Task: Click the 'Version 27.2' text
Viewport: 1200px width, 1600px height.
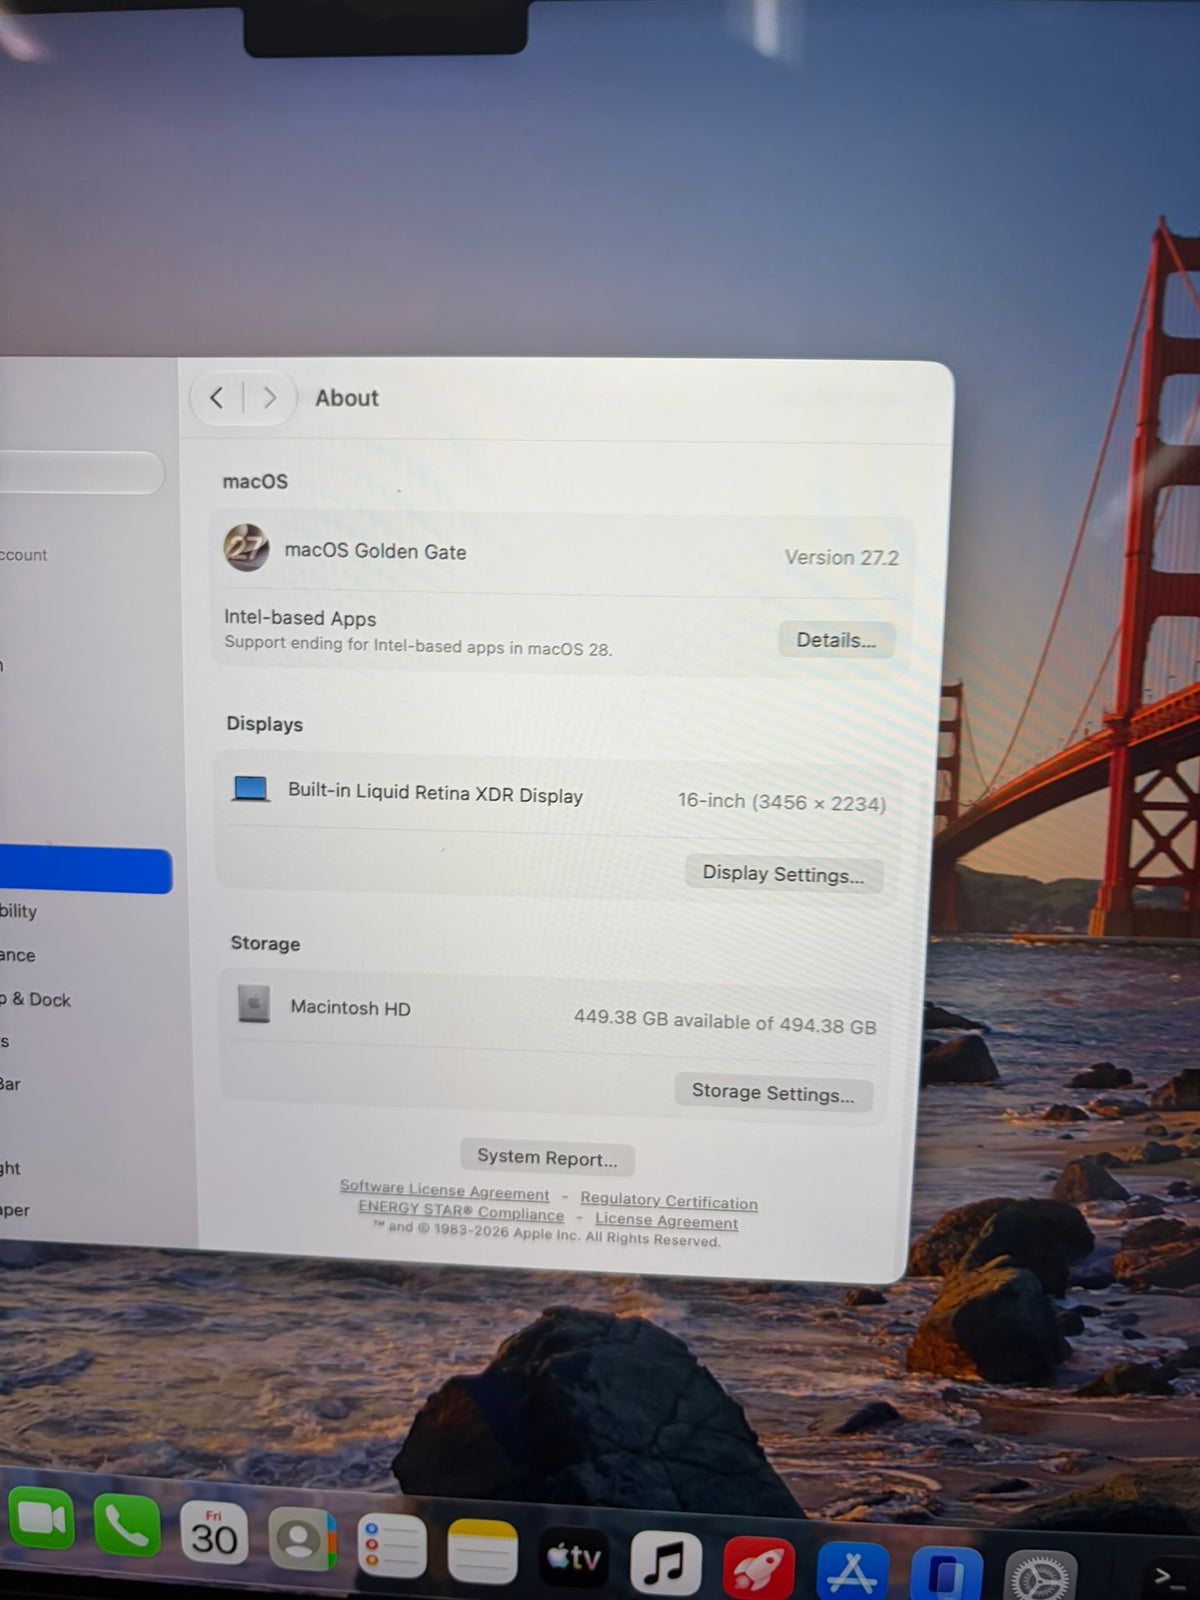Action: click(842, 557)
